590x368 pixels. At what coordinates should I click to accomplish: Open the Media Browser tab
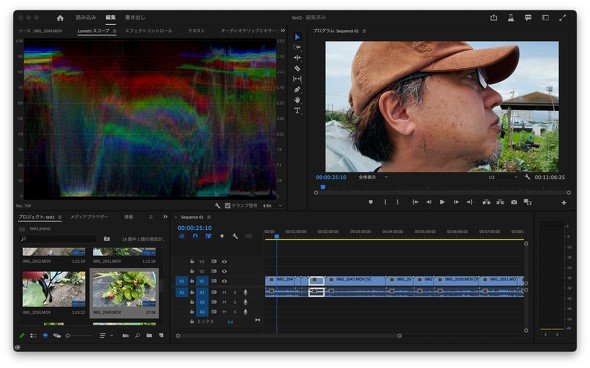coord(89,217)
